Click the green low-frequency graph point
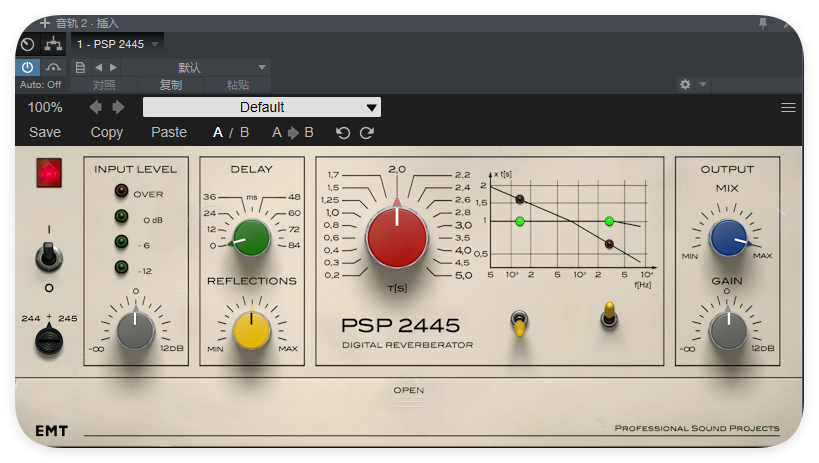The height and width of the screenshot is (463, 819). click(x=520, y=221)
